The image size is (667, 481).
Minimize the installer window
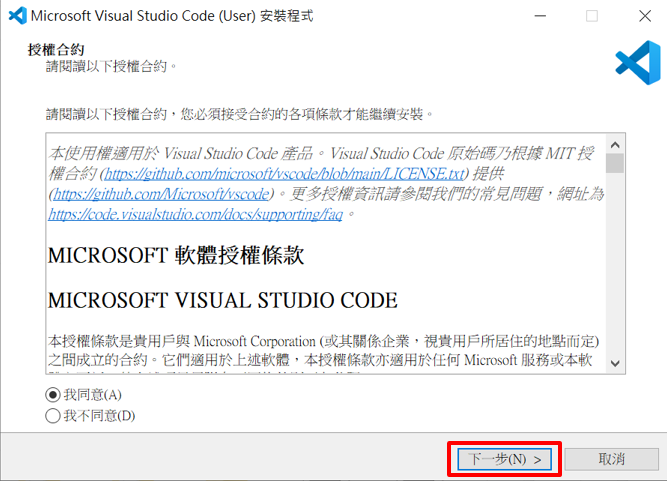pyautogui.click(x=540, y=16)
